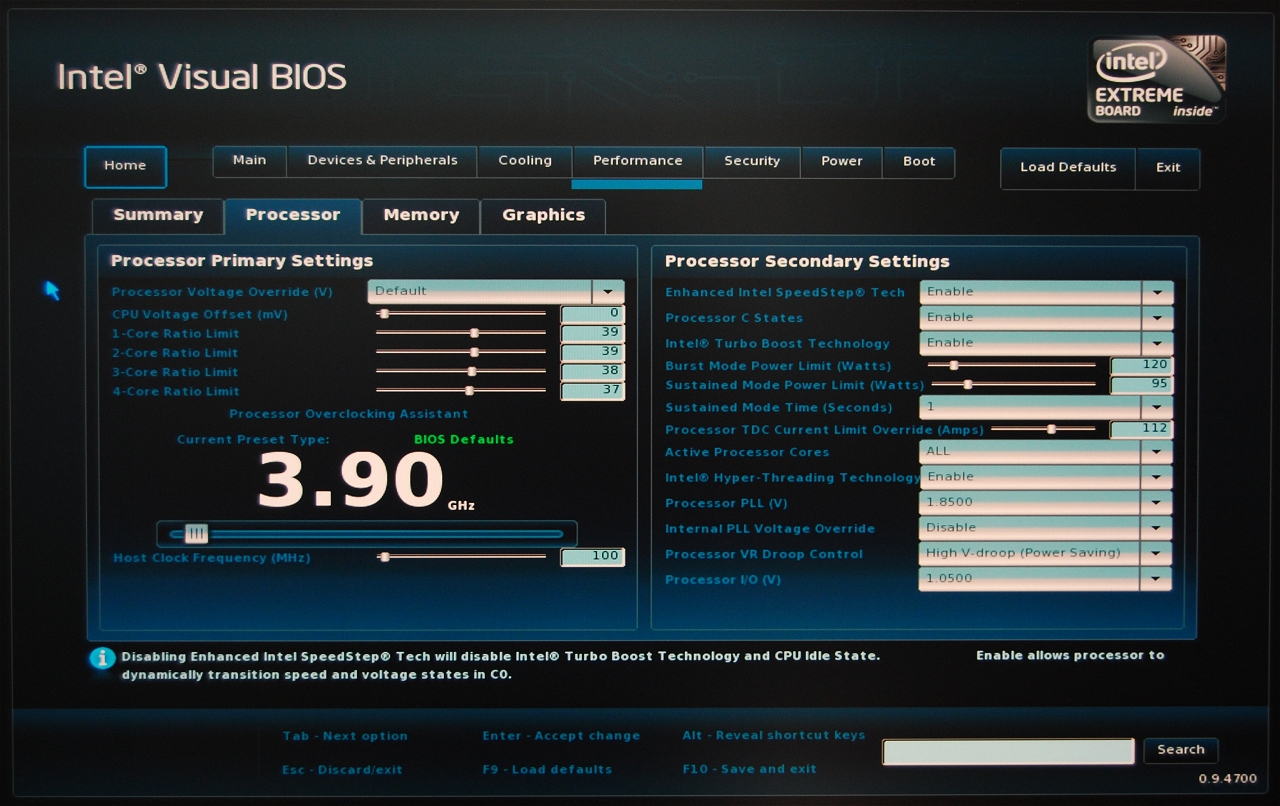1280x806 pixels.
Task: Go to the Security menu
Action: tap(752, 161)
